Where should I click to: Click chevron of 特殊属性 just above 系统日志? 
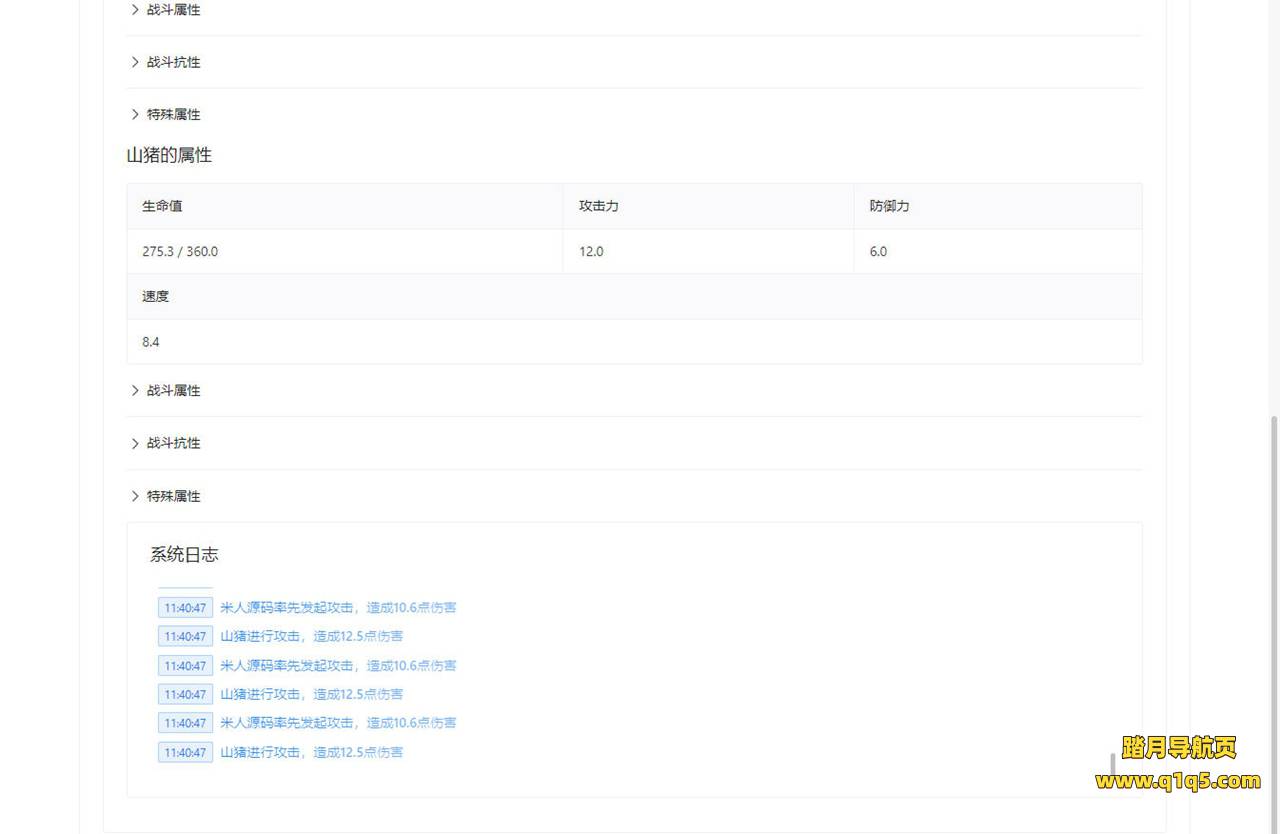135,496
